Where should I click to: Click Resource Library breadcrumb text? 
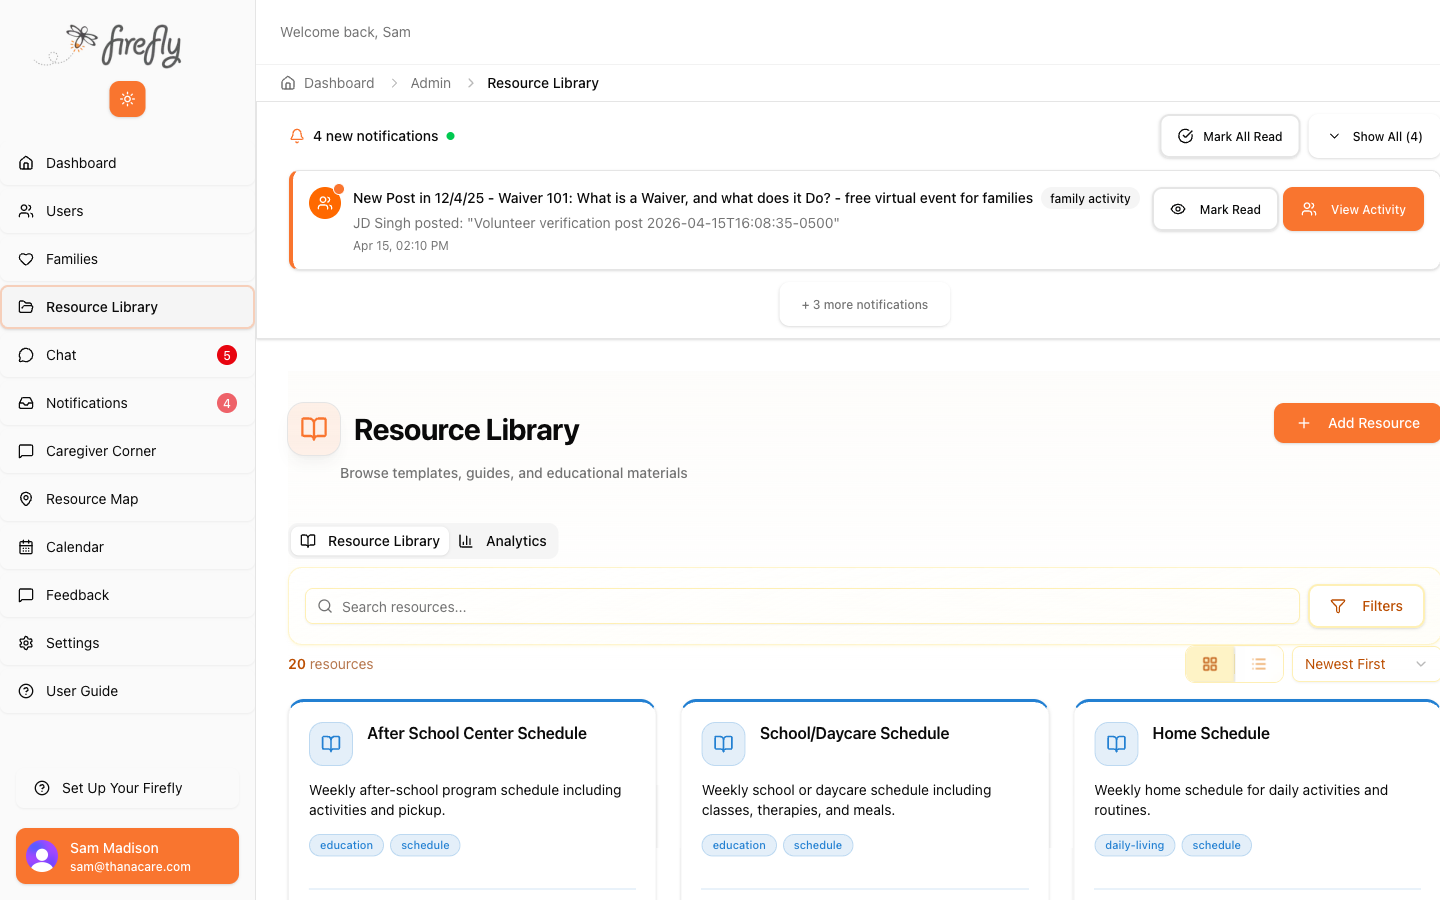tap(543, 83)
